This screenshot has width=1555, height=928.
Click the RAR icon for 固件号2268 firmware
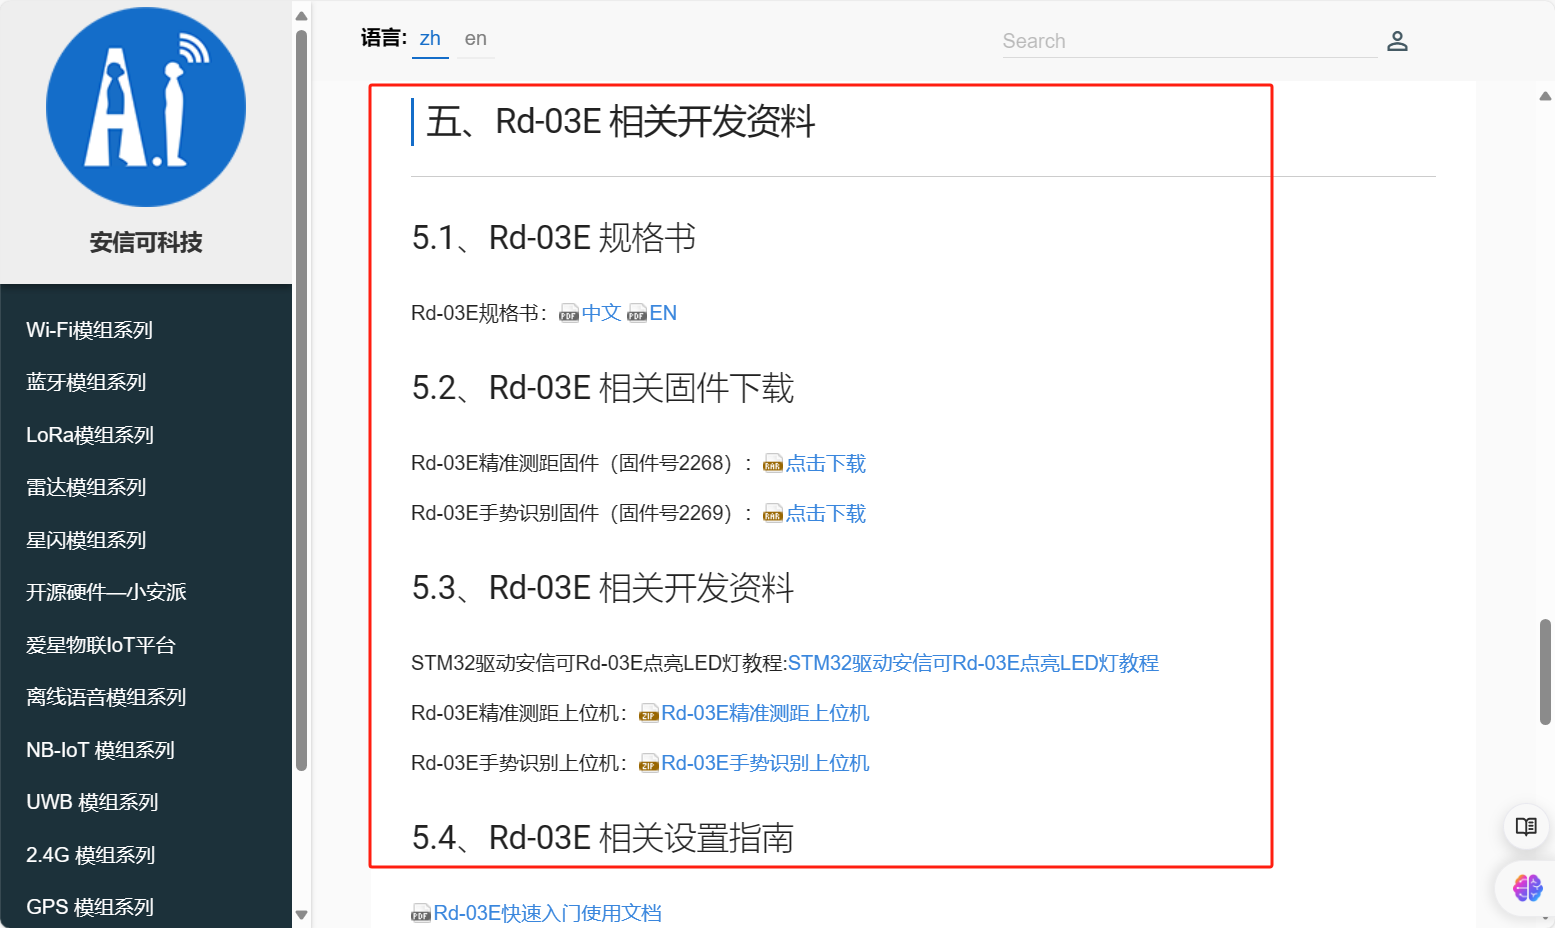click(x=772, y=463)
